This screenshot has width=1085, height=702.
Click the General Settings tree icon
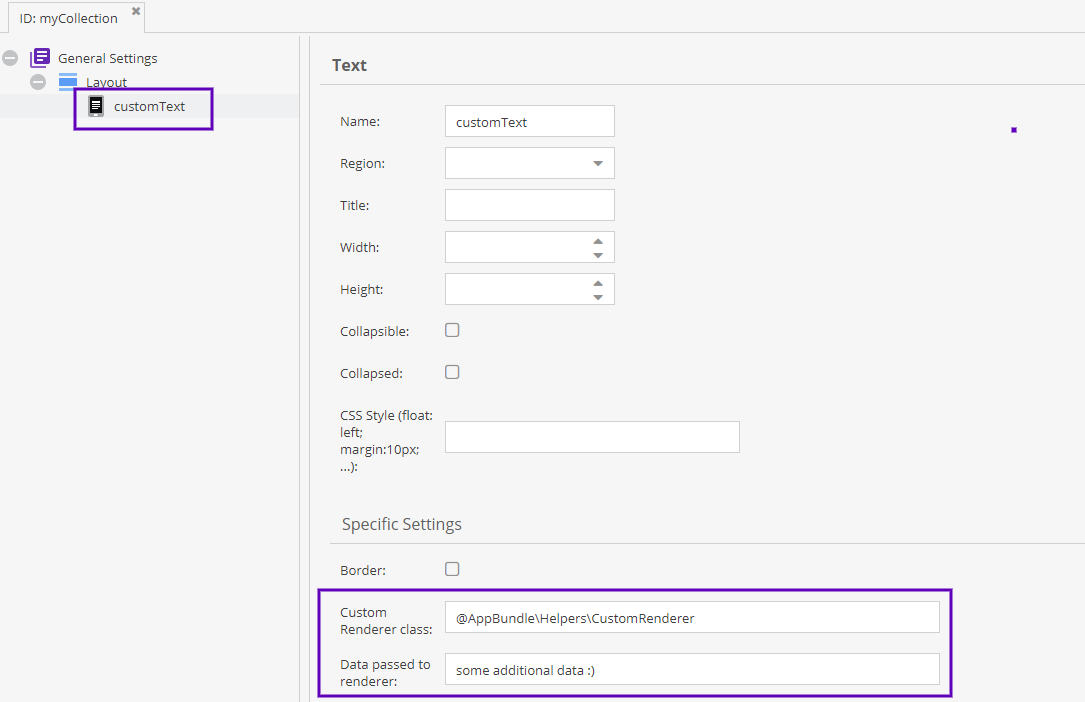[x=40, y=58]
